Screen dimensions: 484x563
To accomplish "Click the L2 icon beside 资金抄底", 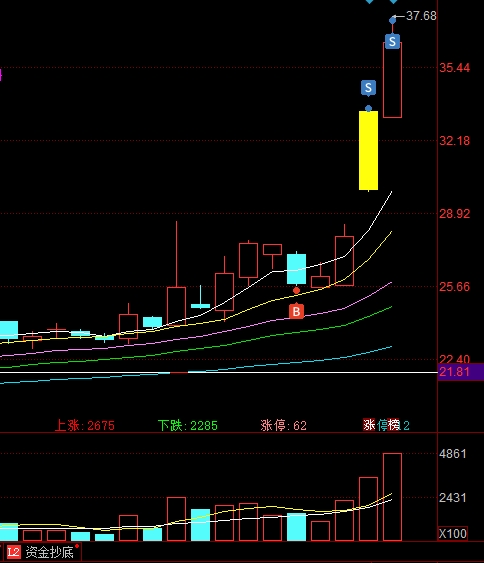I will tap(14, 552).
